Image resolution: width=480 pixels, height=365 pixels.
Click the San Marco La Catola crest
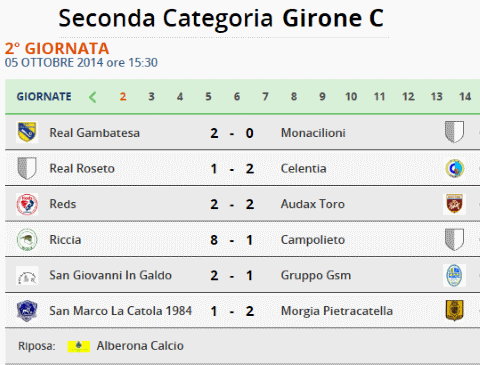[x=27, y=311]
